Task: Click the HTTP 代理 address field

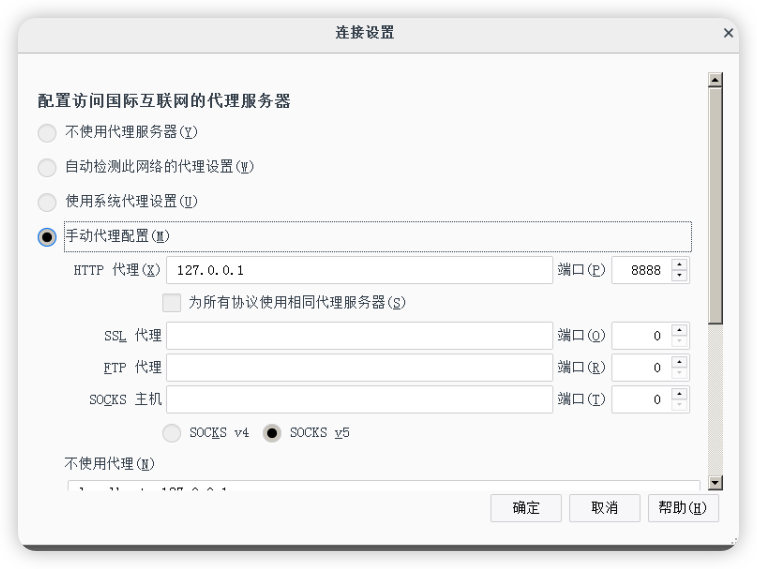Action: 359,270
